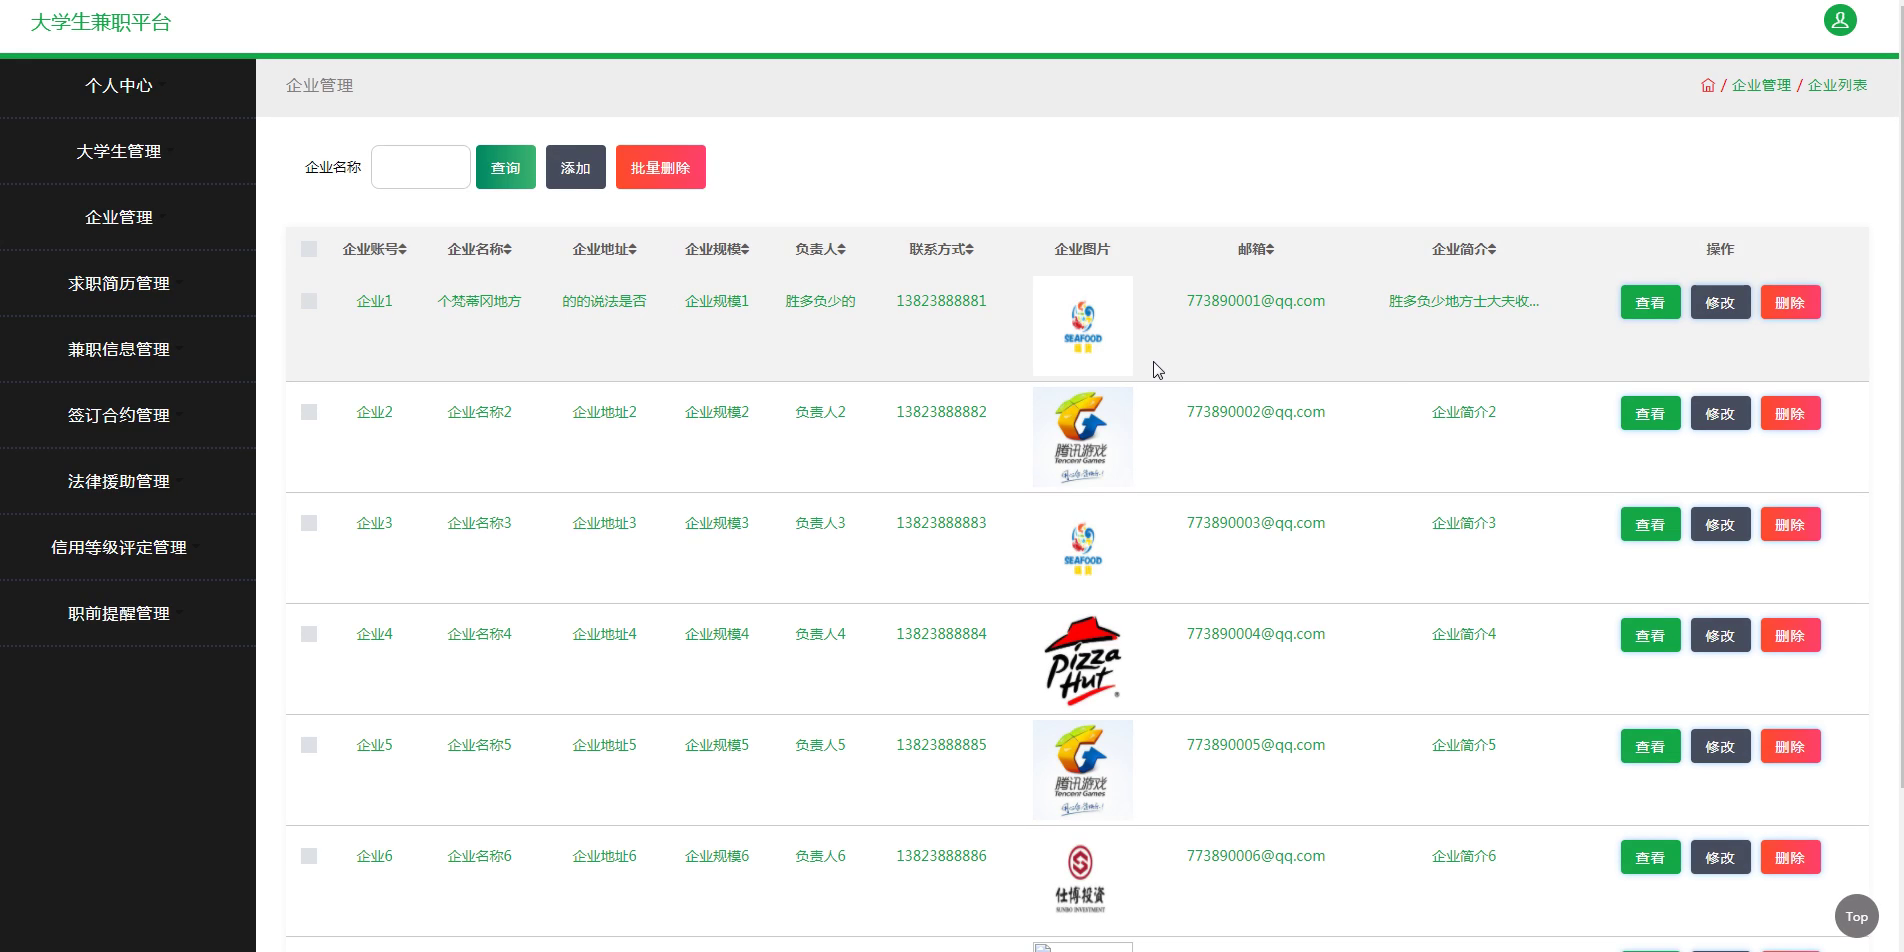
Task: Expand 法律援助管理 sidebar menu
Action: click(x=128, y=482)
